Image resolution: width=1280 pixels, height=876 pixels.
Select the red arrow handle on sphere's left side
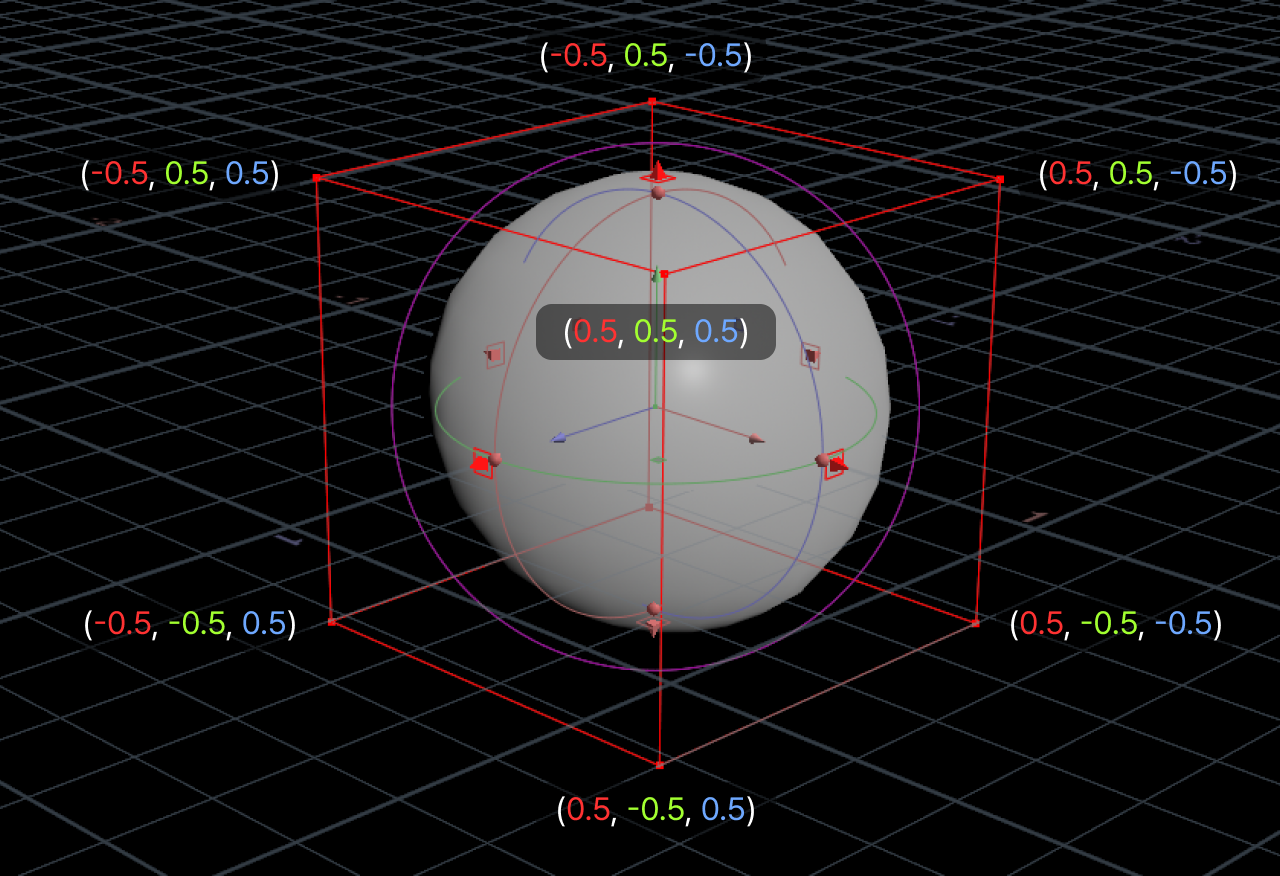click(x=482, y=463)
